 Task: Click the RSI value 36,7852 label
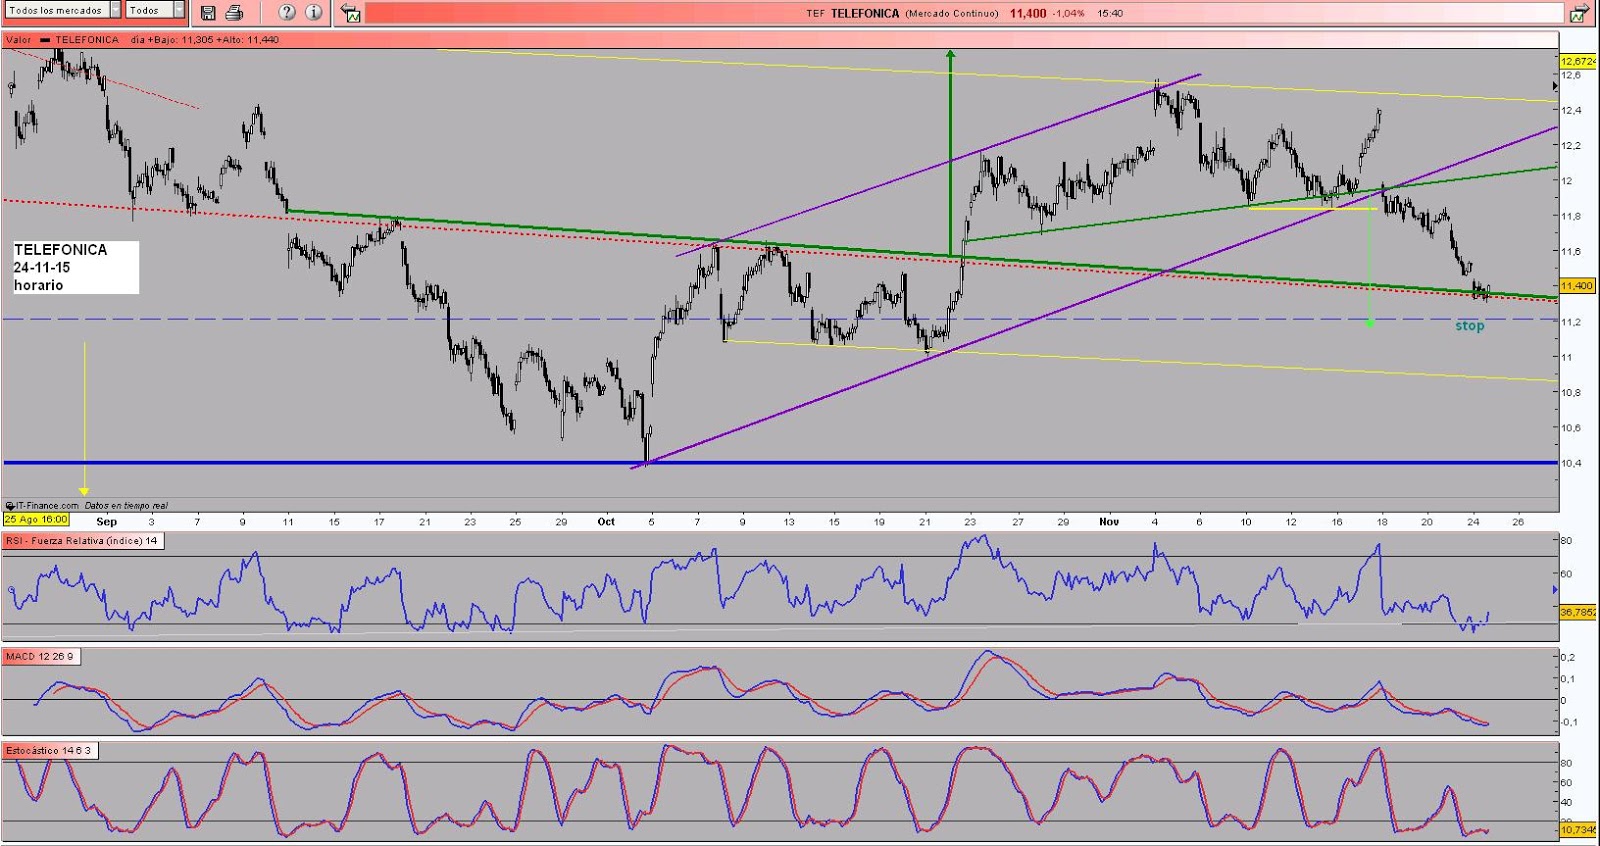pos(1578,612)
